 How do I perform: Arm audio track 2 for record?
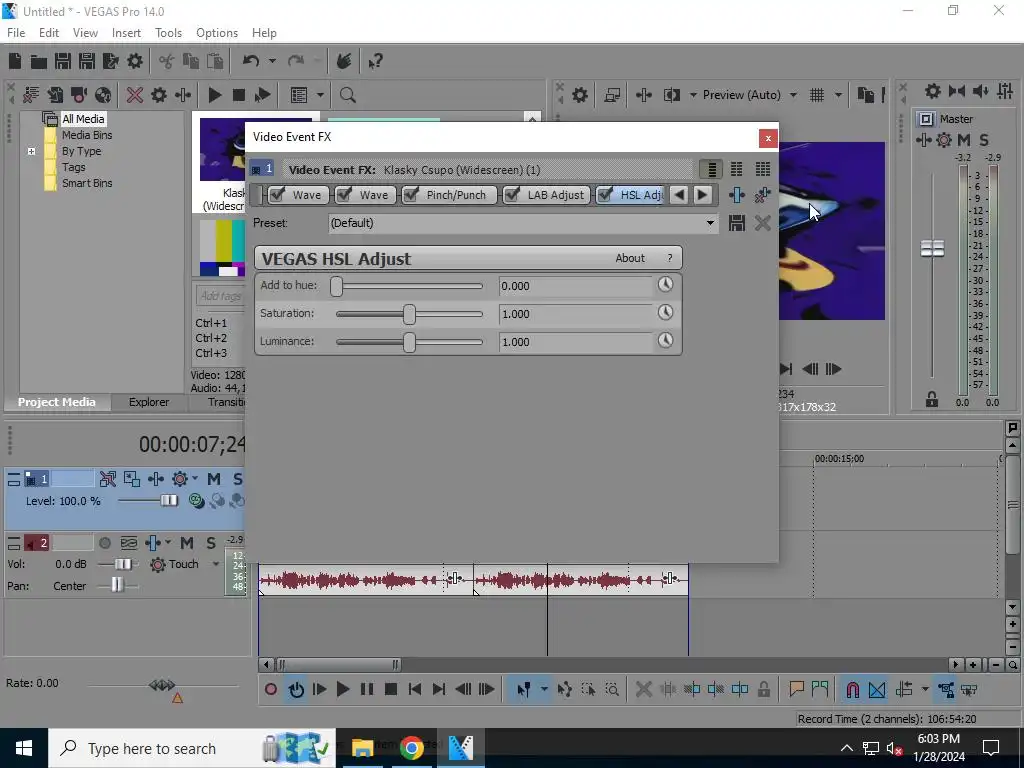(104, 543)
